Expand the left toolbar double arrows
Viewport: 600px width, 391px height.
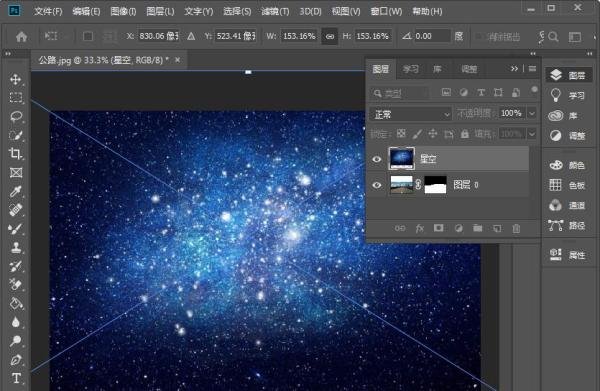click(x=8, y=54)
